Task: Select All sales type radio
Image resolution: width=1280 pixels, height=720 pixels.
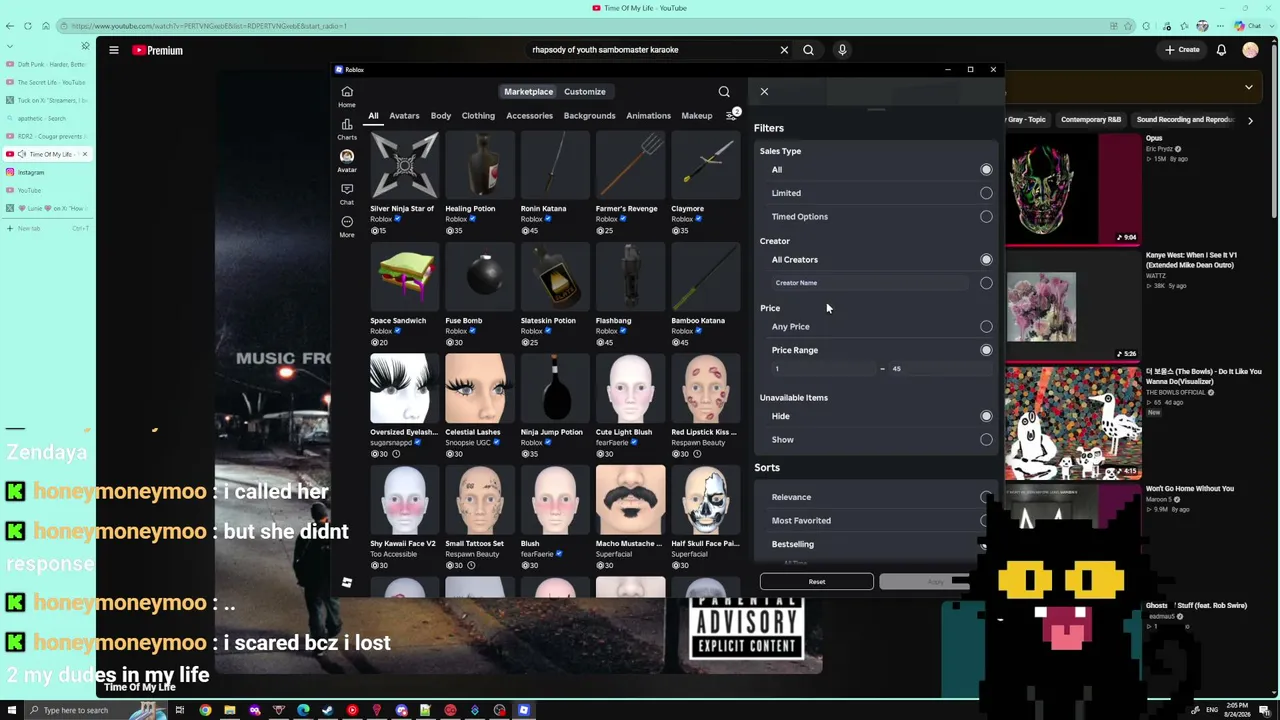Action: [986, 170]
